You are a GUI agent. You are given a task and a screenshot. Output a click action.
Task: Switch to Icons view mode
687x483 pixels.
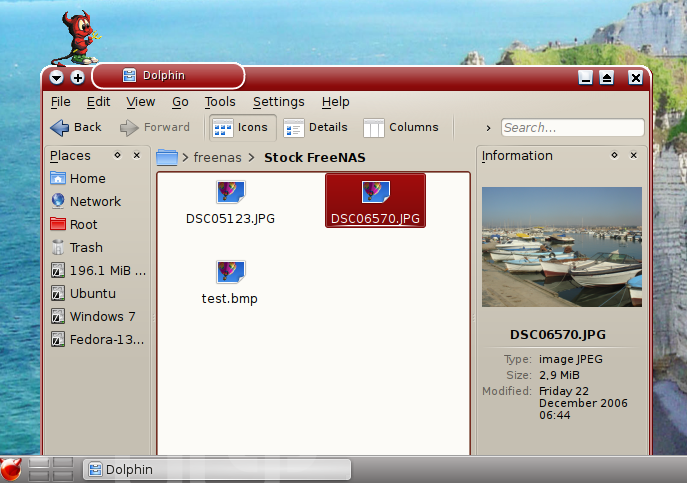pyautogui.click(x=241, y=128)
